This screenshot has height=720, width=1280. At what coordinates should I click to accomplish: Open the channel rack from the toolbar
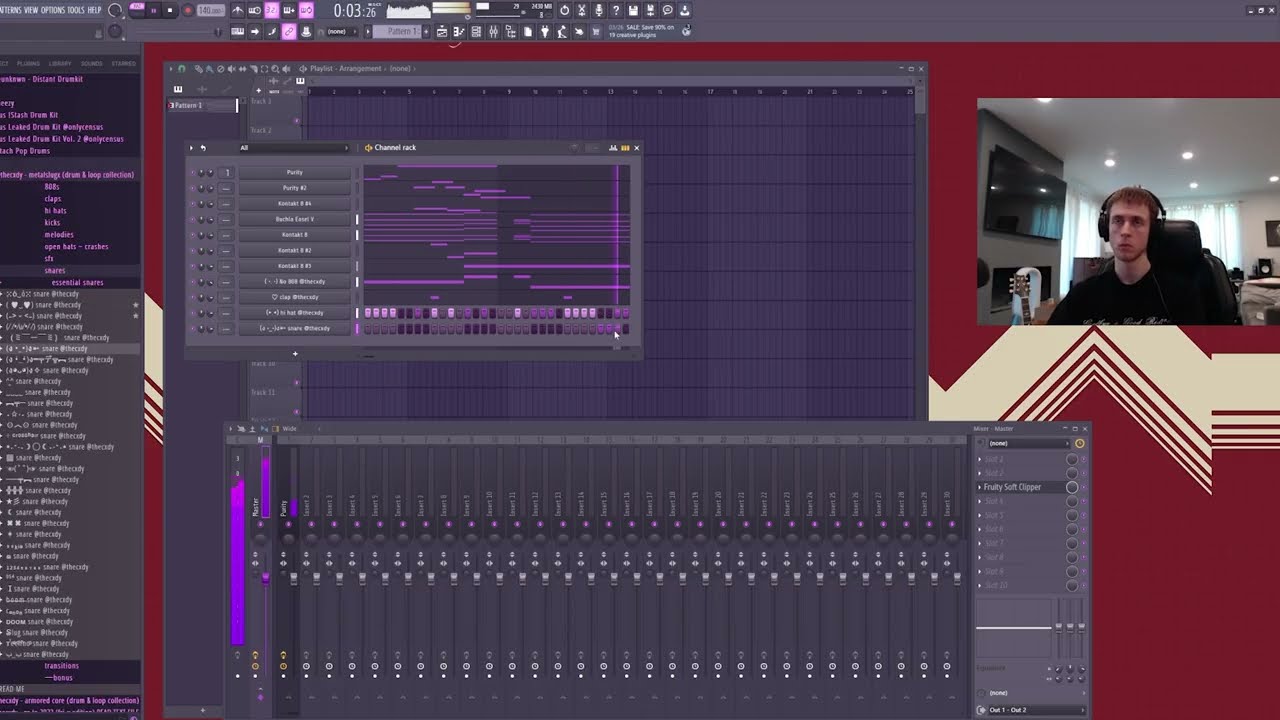pyautogui.click(x=476, y=32)
